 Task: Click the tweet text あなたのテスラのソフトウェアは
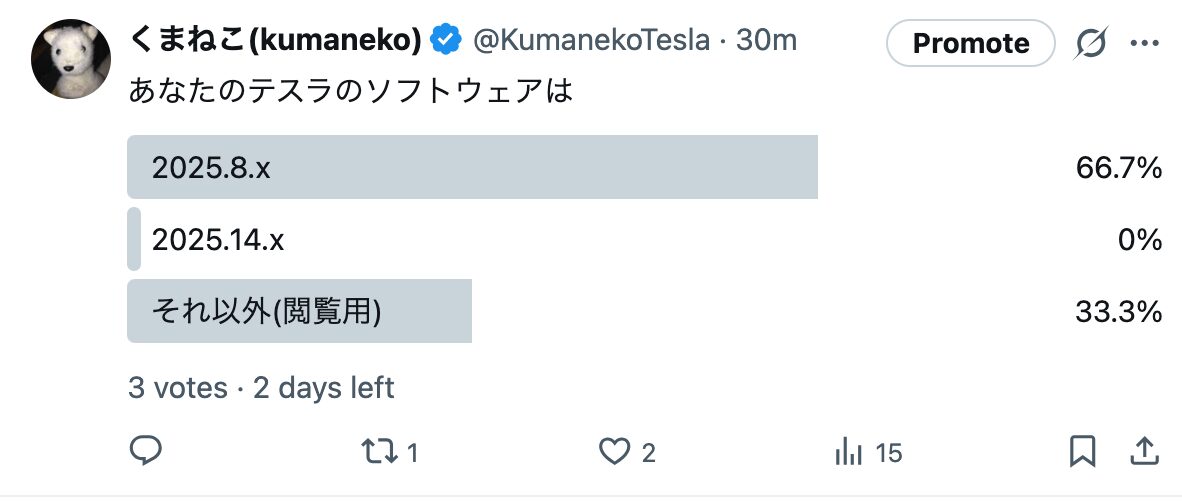pyautogui.click(x=351, y=92)
